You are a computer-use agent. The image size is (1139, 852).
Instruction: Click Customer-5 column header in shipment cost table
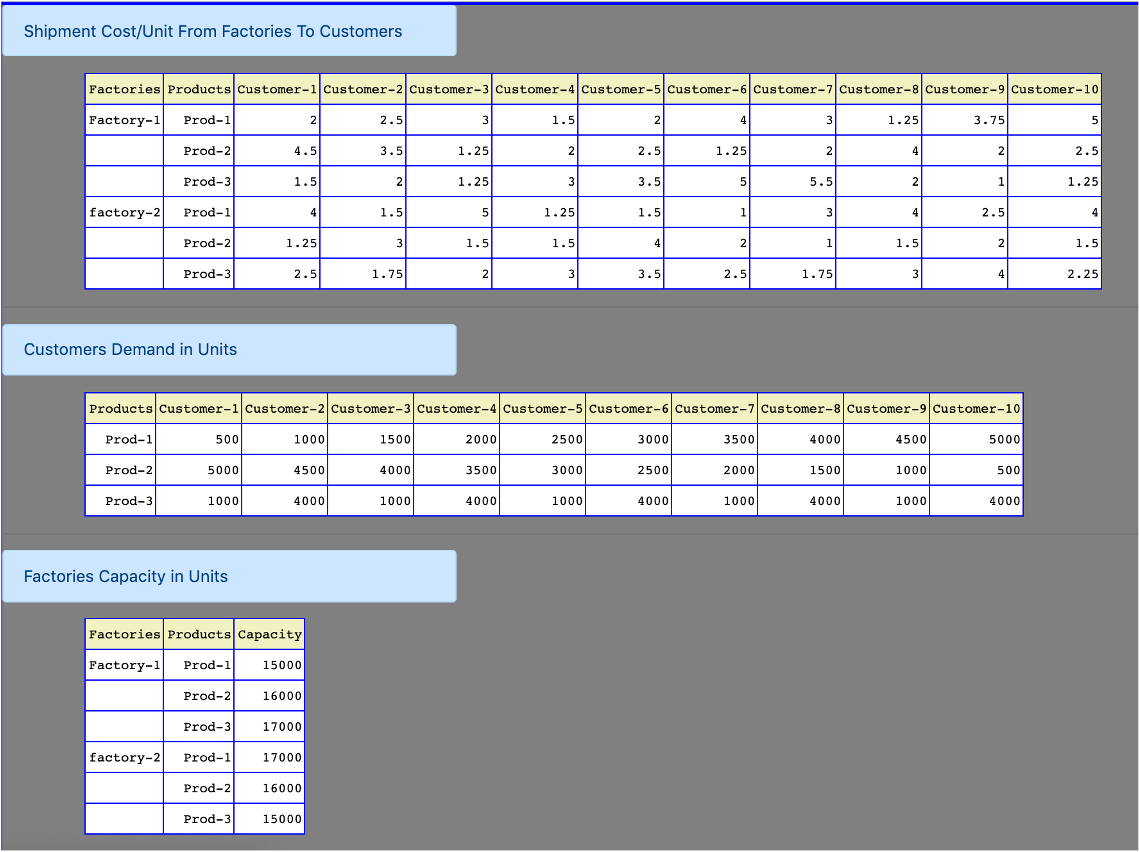621,89
